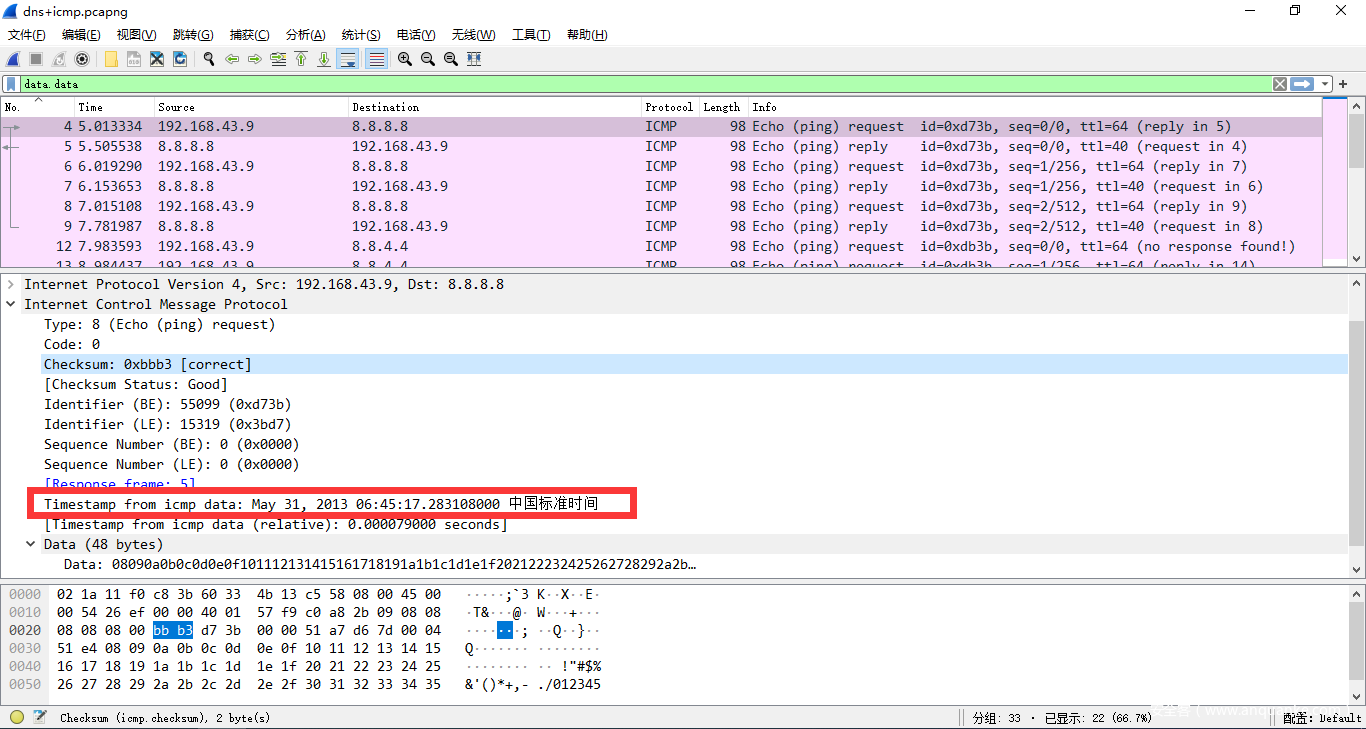
Task: Click the Find Packet magnifier icon
Action: tap(209, 59)
